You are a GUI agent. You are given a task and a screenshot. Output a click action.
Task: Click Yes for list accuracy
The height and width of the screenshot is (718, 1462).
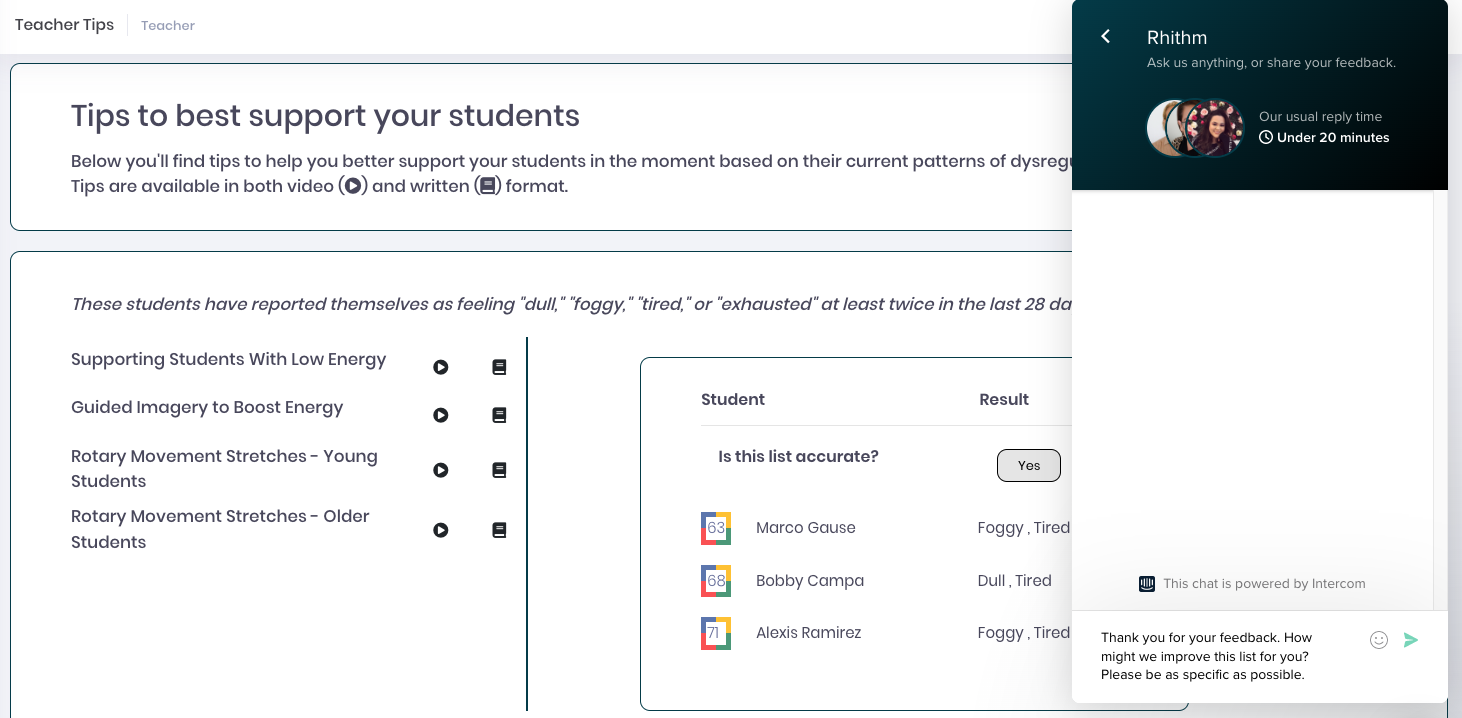coord(1029,465)
